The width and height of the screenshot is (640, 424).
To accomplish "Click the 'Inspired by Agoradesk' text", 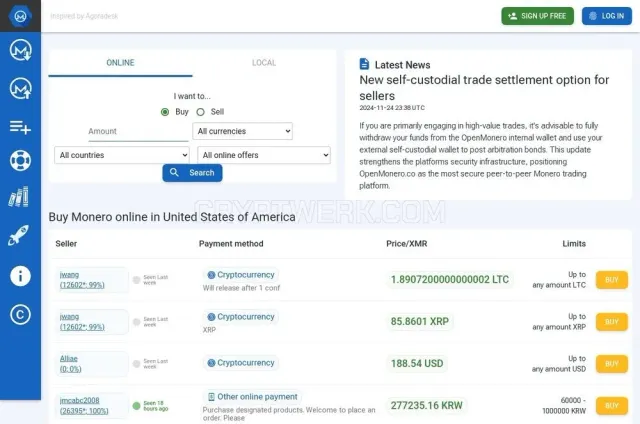I will coord(84,16).
